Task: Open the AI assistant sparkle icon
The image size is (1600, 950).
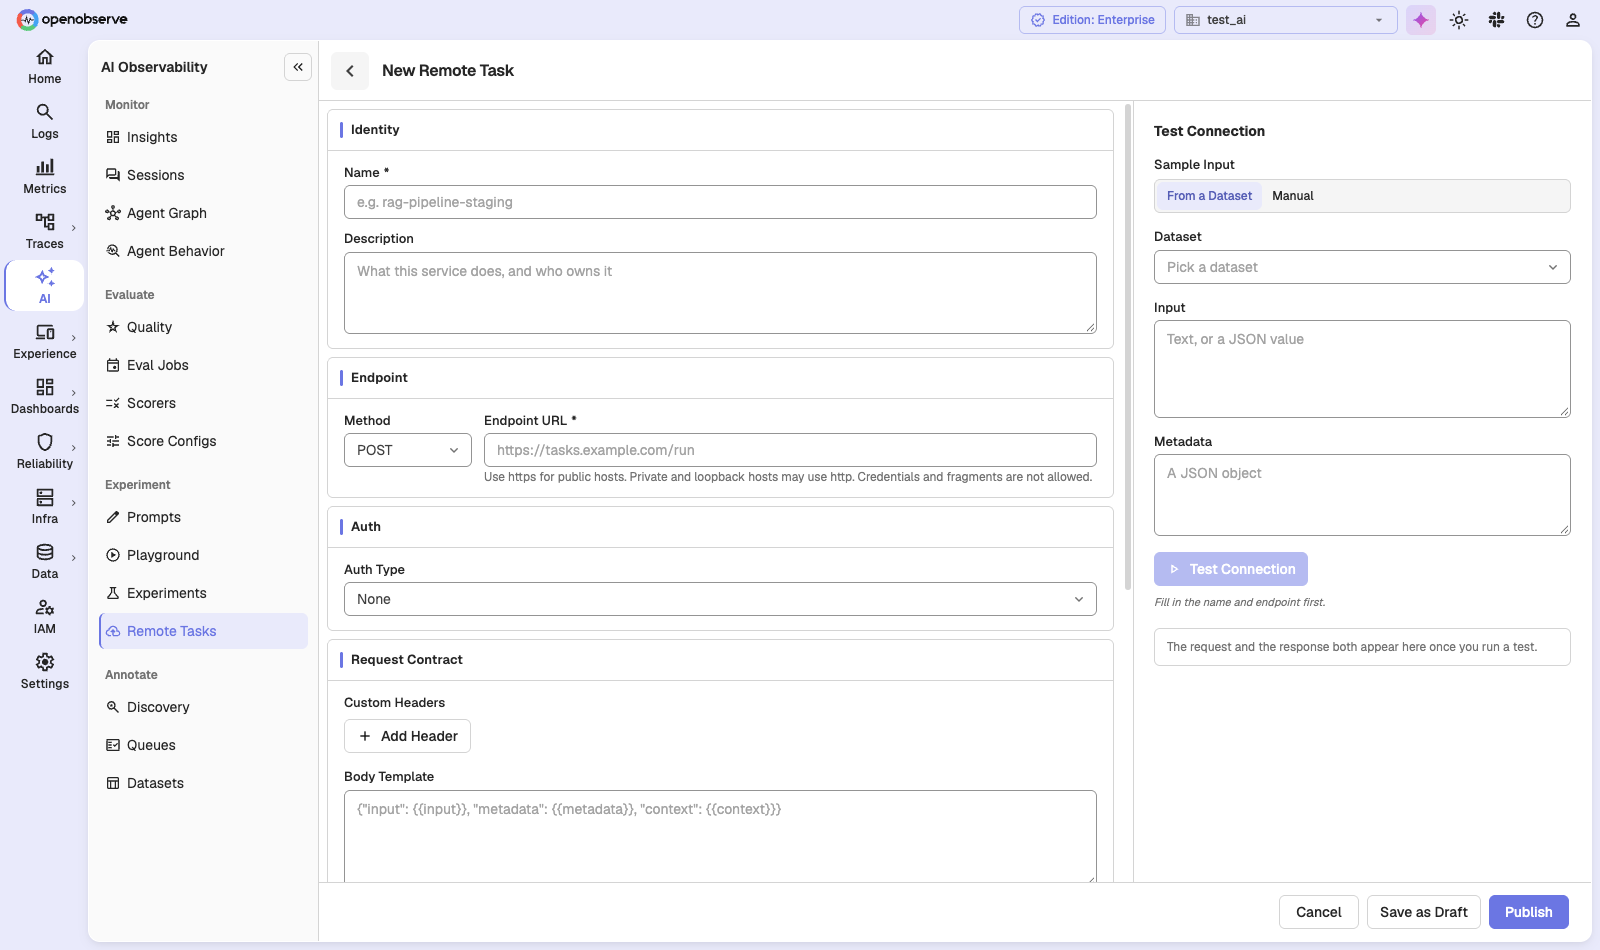Action: (x=1421, y=20)
